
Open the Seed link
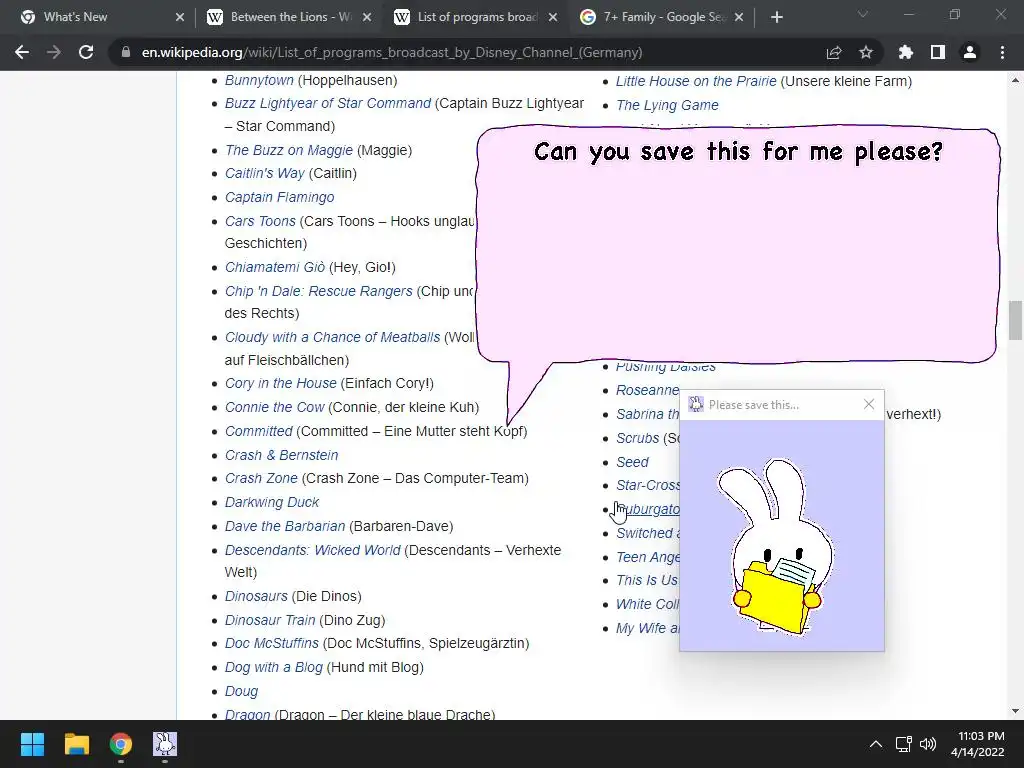click(632, 462)
